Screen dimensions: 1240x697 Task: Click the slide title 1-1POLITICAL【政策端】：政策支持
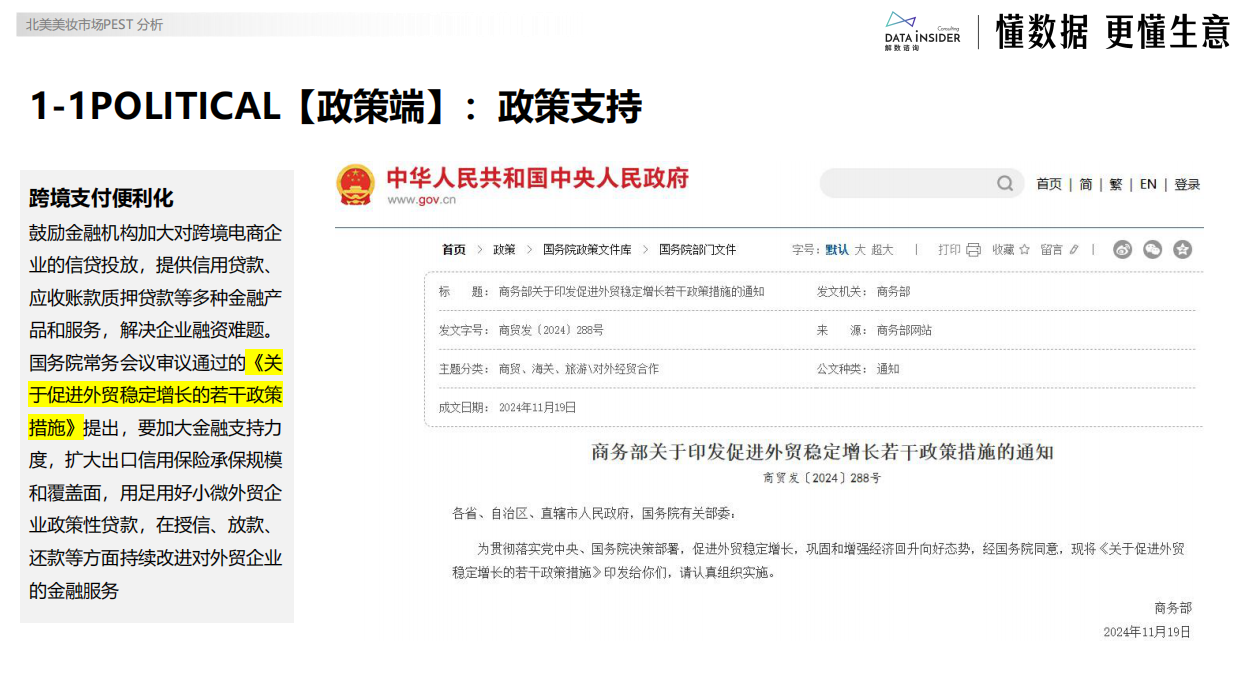tap(336, 106)
